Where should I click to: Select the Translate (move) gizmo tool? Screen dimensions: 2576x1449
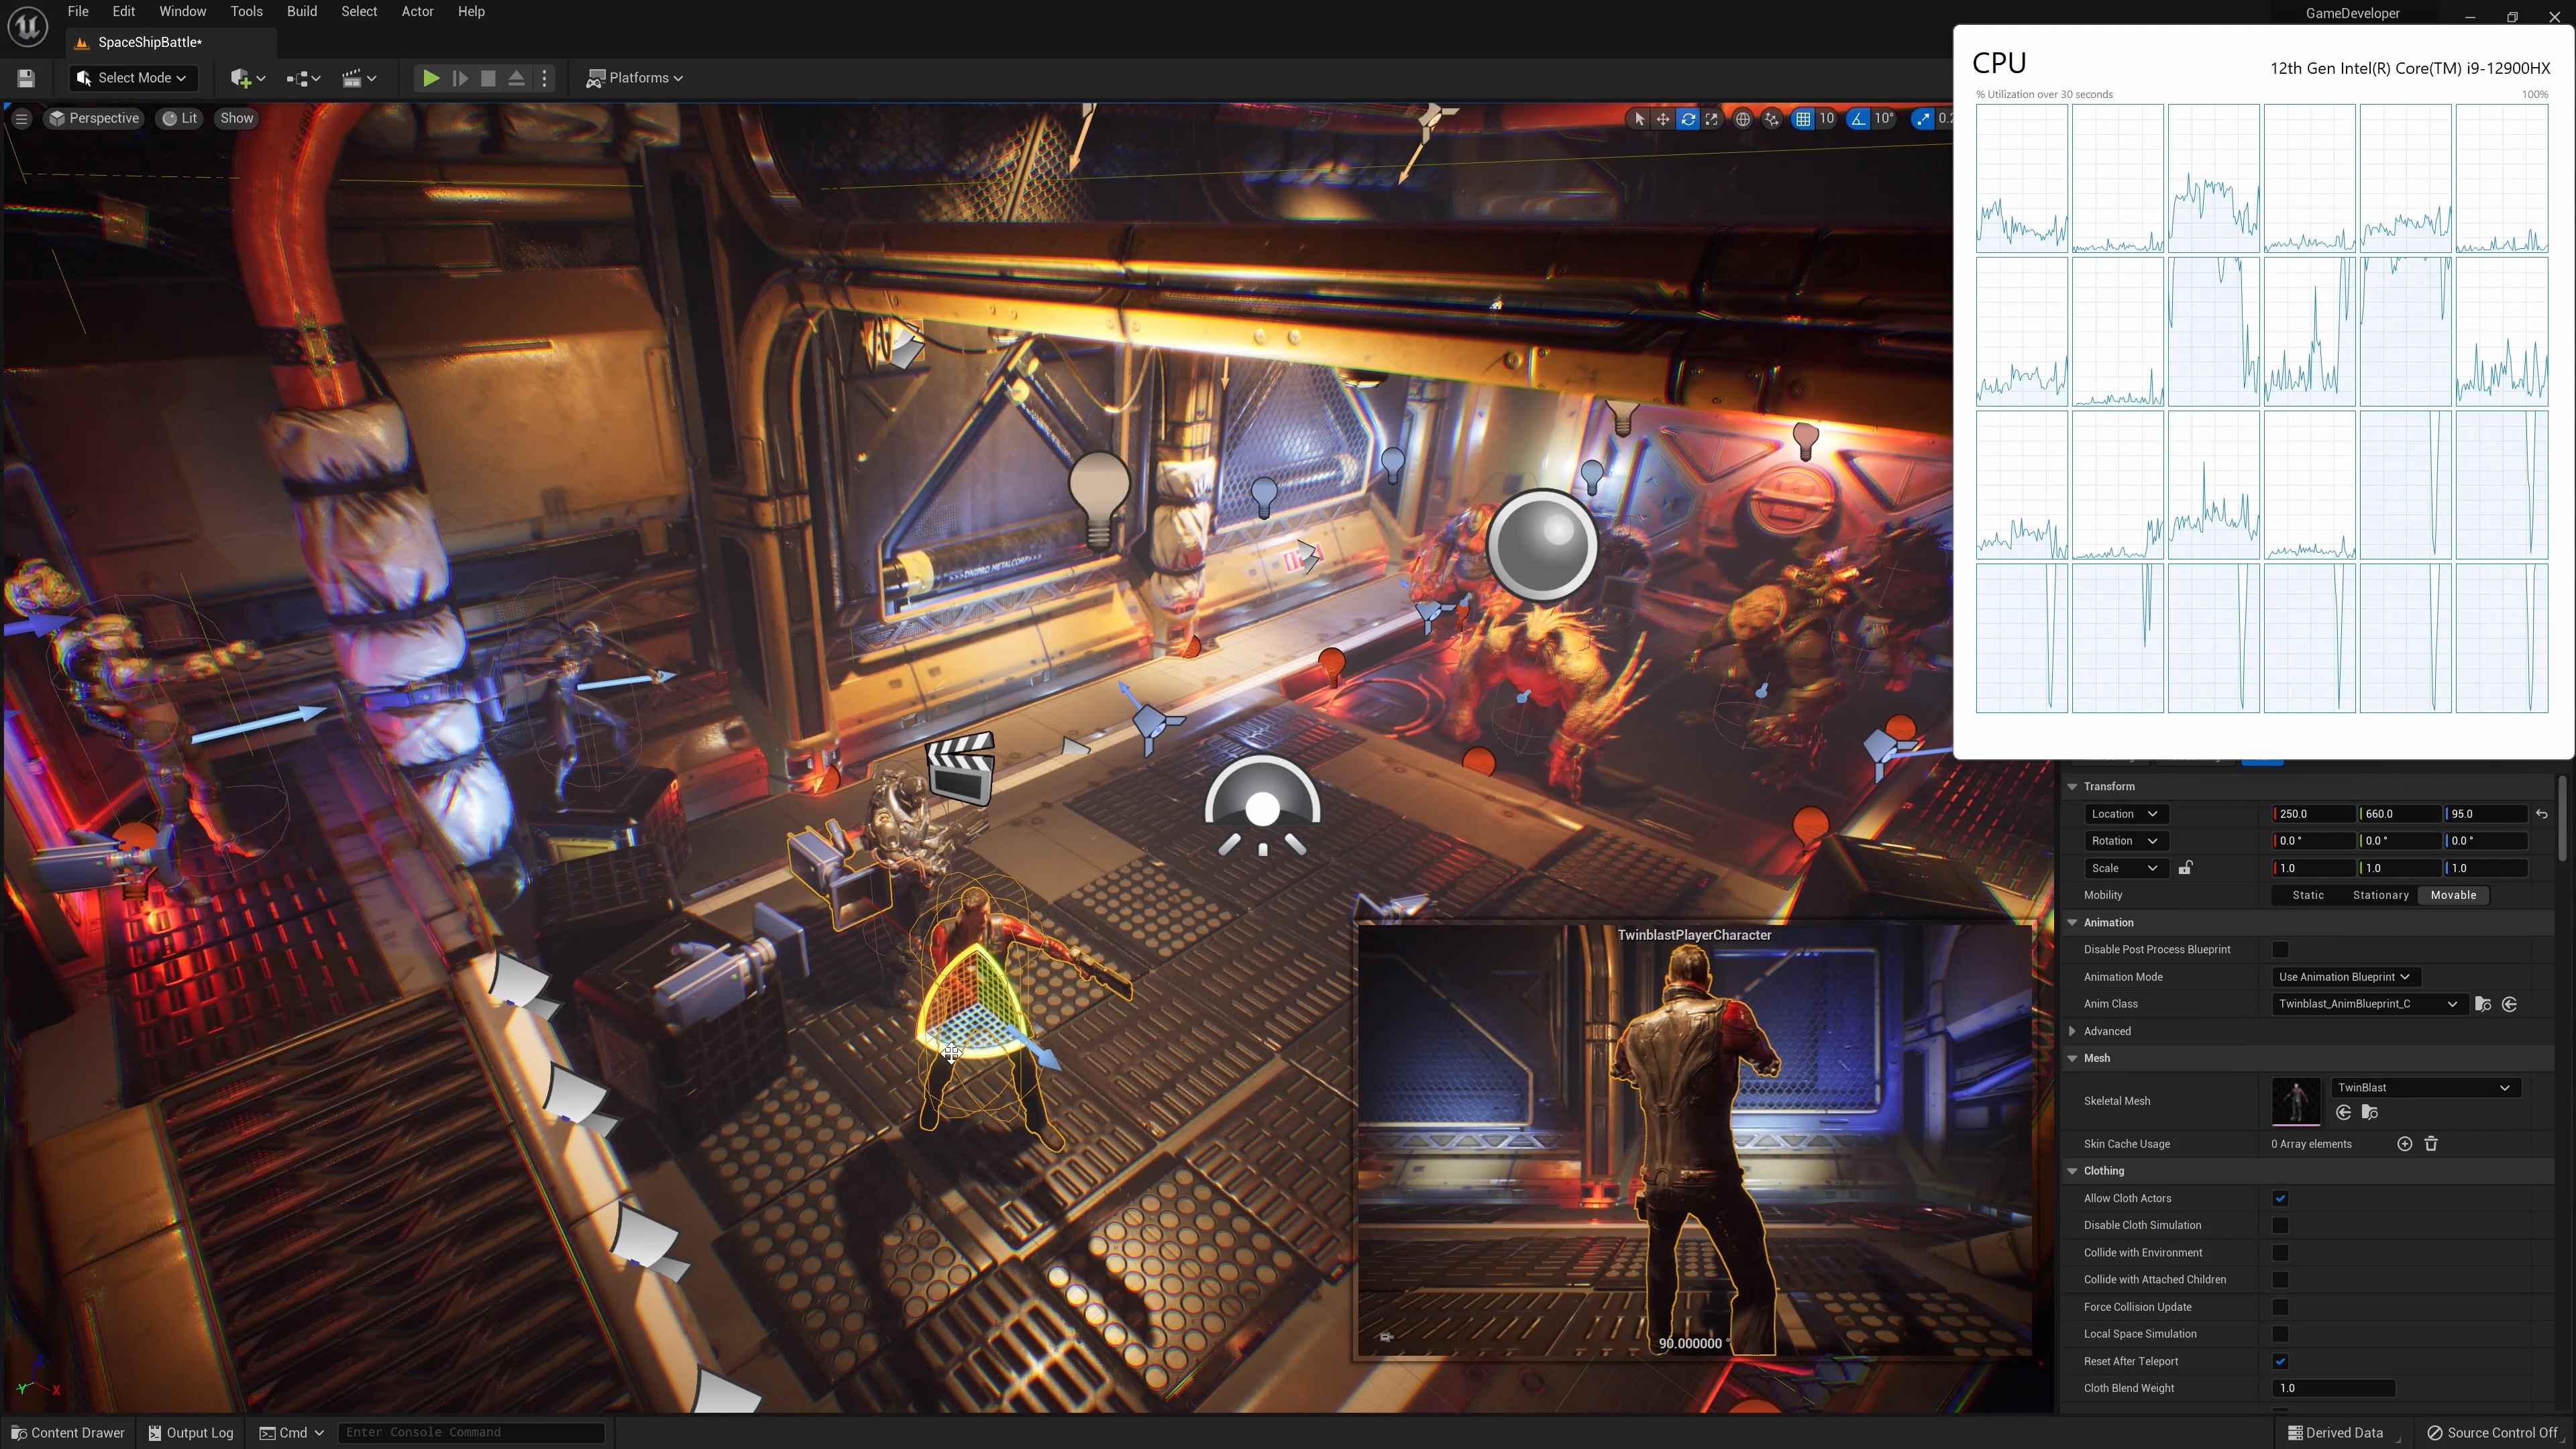click(1662, 119)
